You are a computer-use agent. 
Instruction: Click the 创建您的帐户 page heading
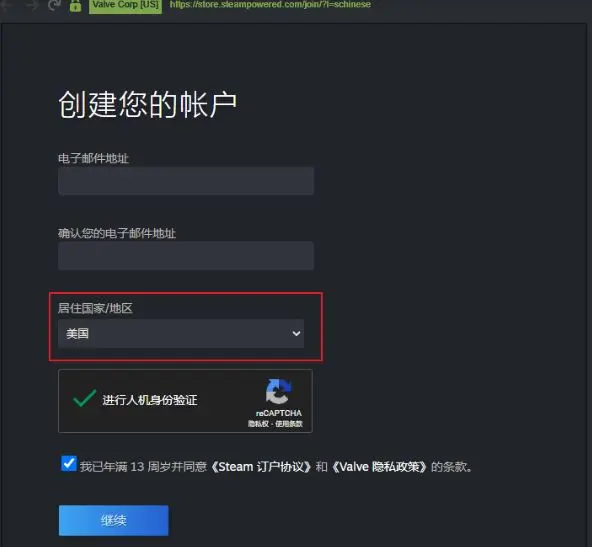tap(148, 105)
